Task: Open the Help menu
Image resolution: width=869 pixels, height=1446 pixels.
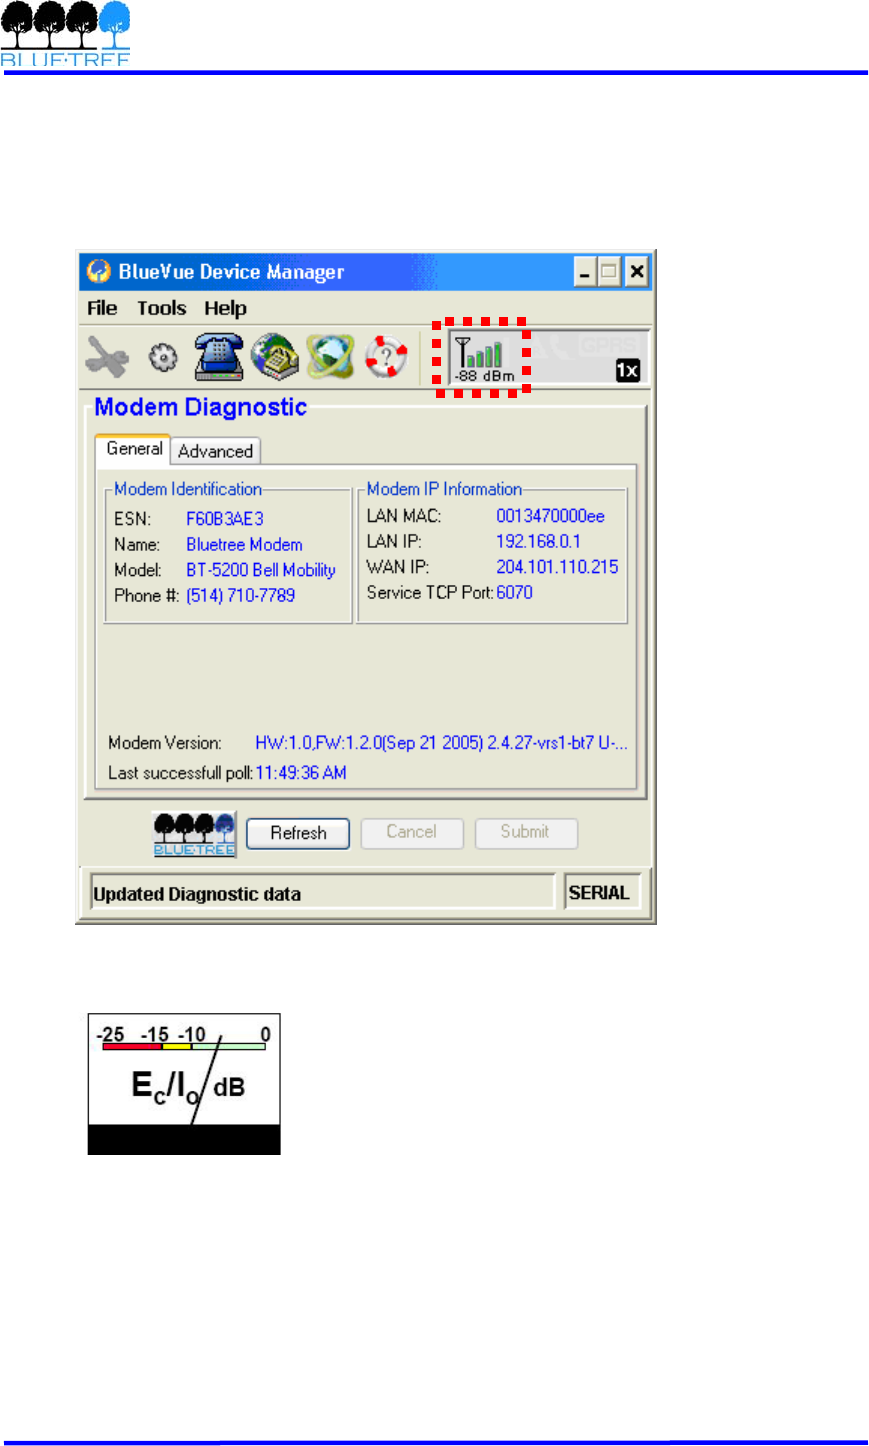Action: pos(225,309)
